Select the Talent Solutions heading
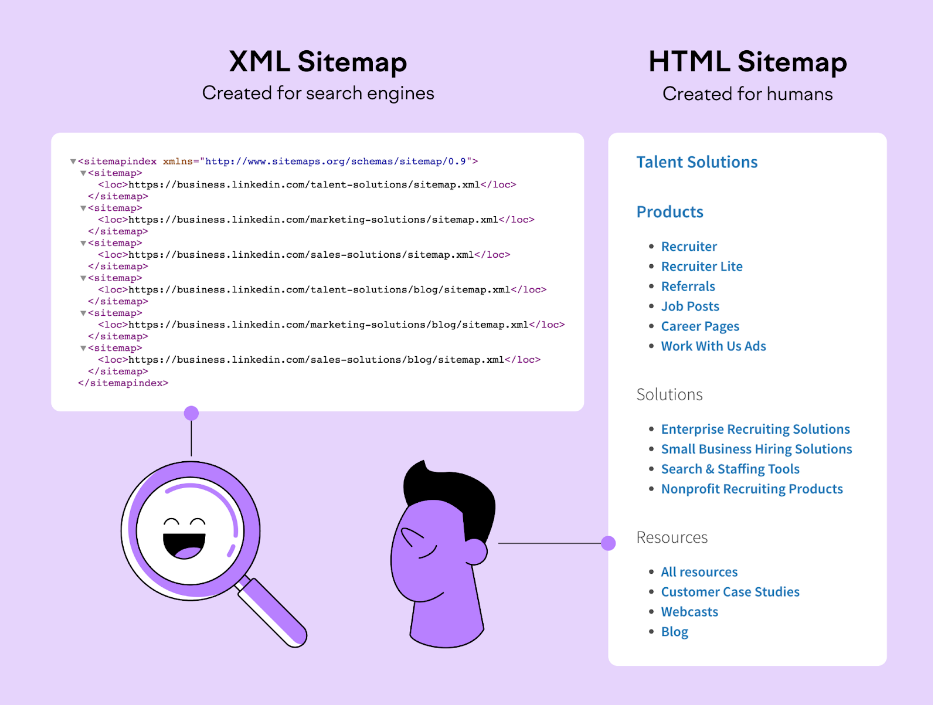This screenshot has height=705, width=933. (x=696, y=161)
